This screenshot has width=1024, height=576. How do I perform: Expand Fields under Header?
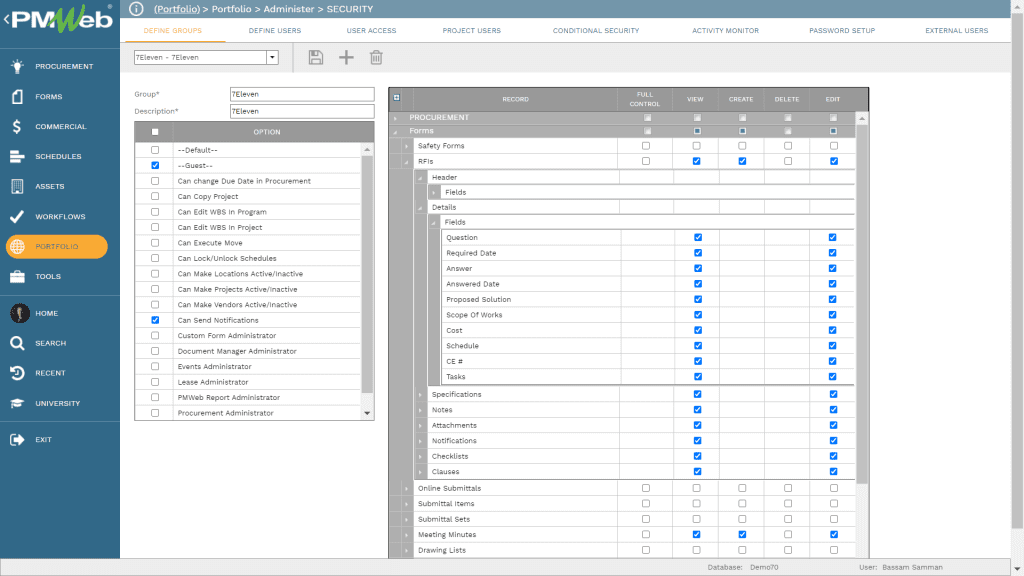(x=434, y=193)
